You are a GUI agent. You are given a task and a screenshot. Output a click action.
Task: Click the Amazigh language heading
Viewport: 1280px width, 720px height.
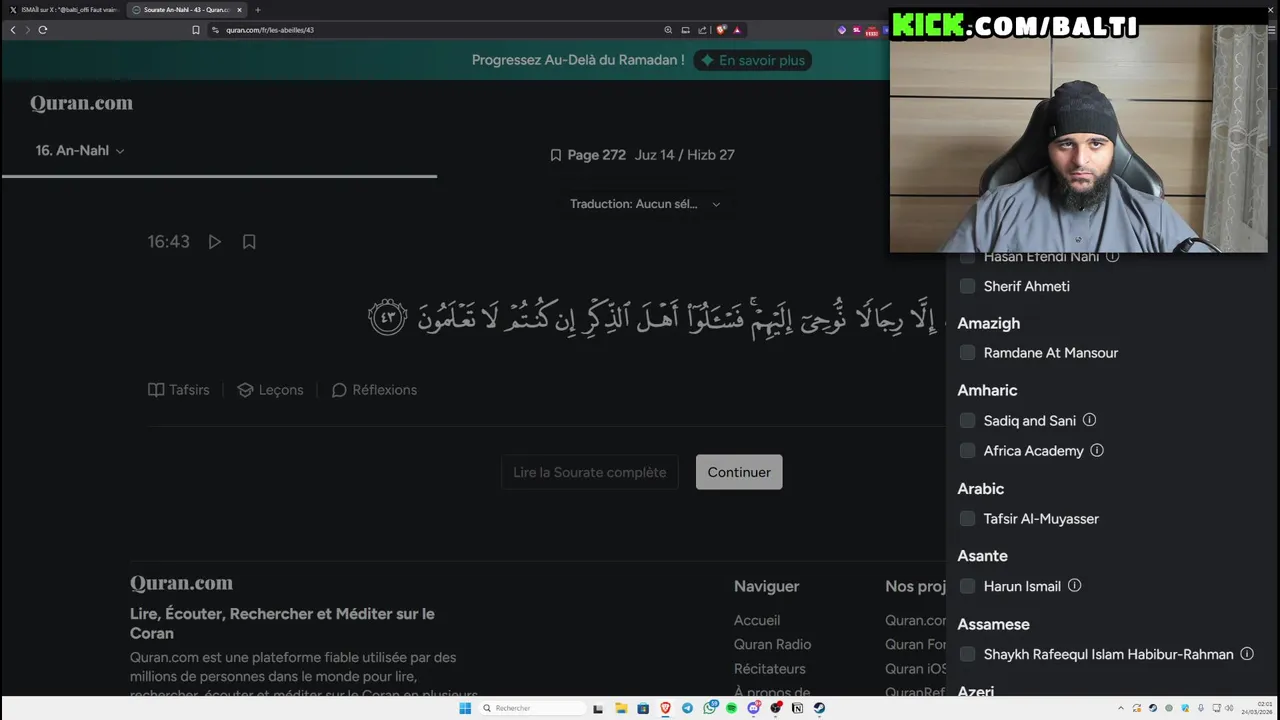pyautogui.click(x=989, y=323)
